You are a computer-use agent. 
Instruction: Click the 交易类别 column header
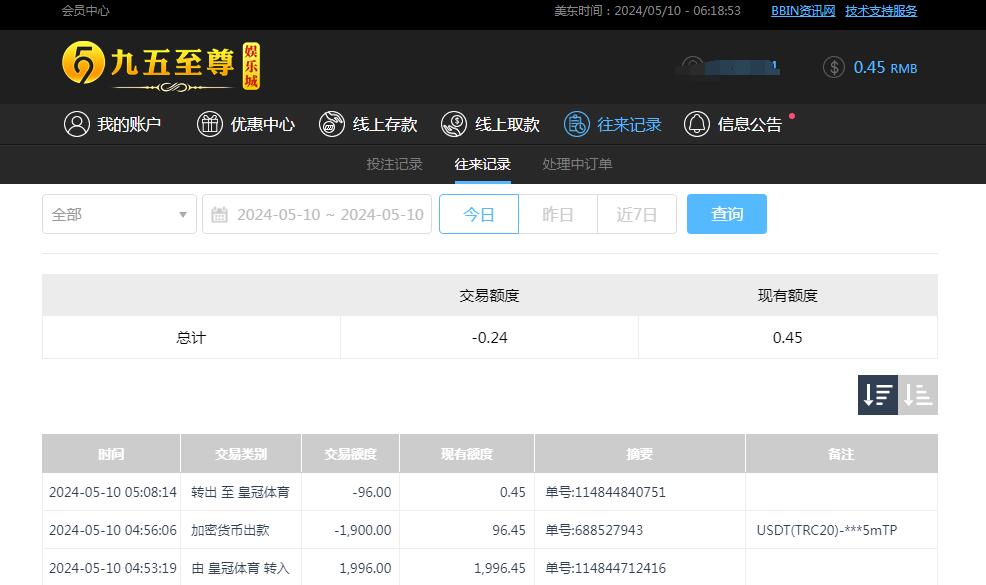pos(241,454)
